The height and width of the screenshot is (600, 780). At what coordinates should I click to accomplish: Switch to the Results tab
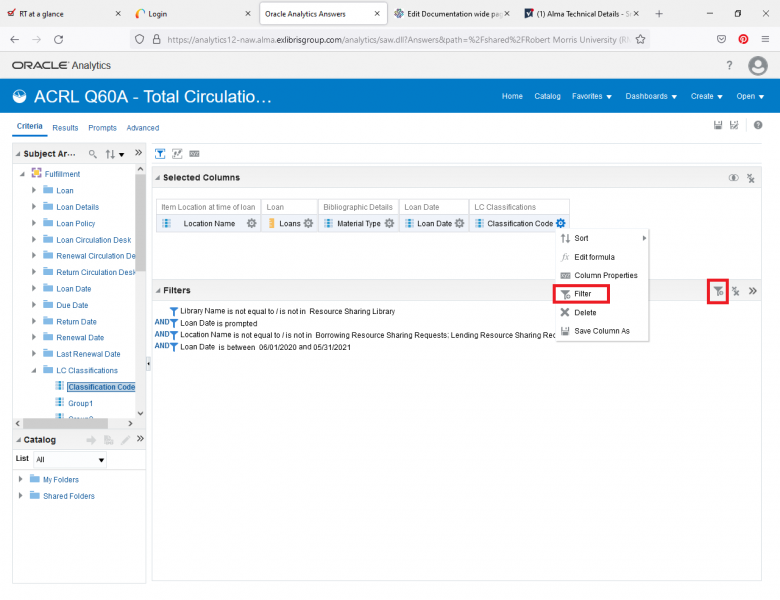pos(65,128)
